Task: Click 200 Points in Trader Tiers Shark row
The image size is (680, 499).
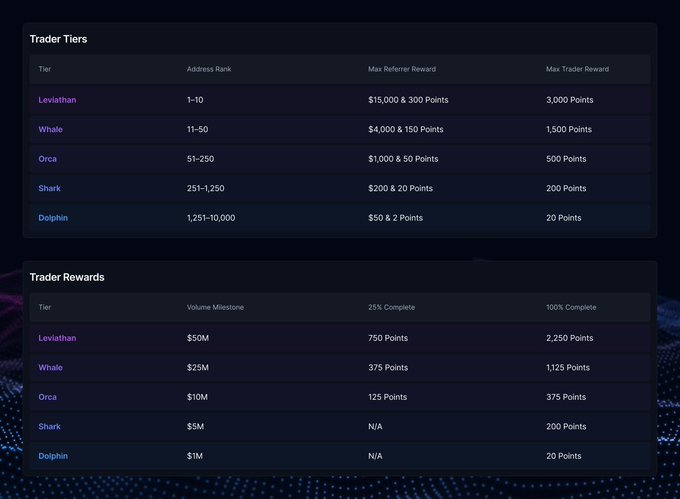Action: tap(566, 188)
